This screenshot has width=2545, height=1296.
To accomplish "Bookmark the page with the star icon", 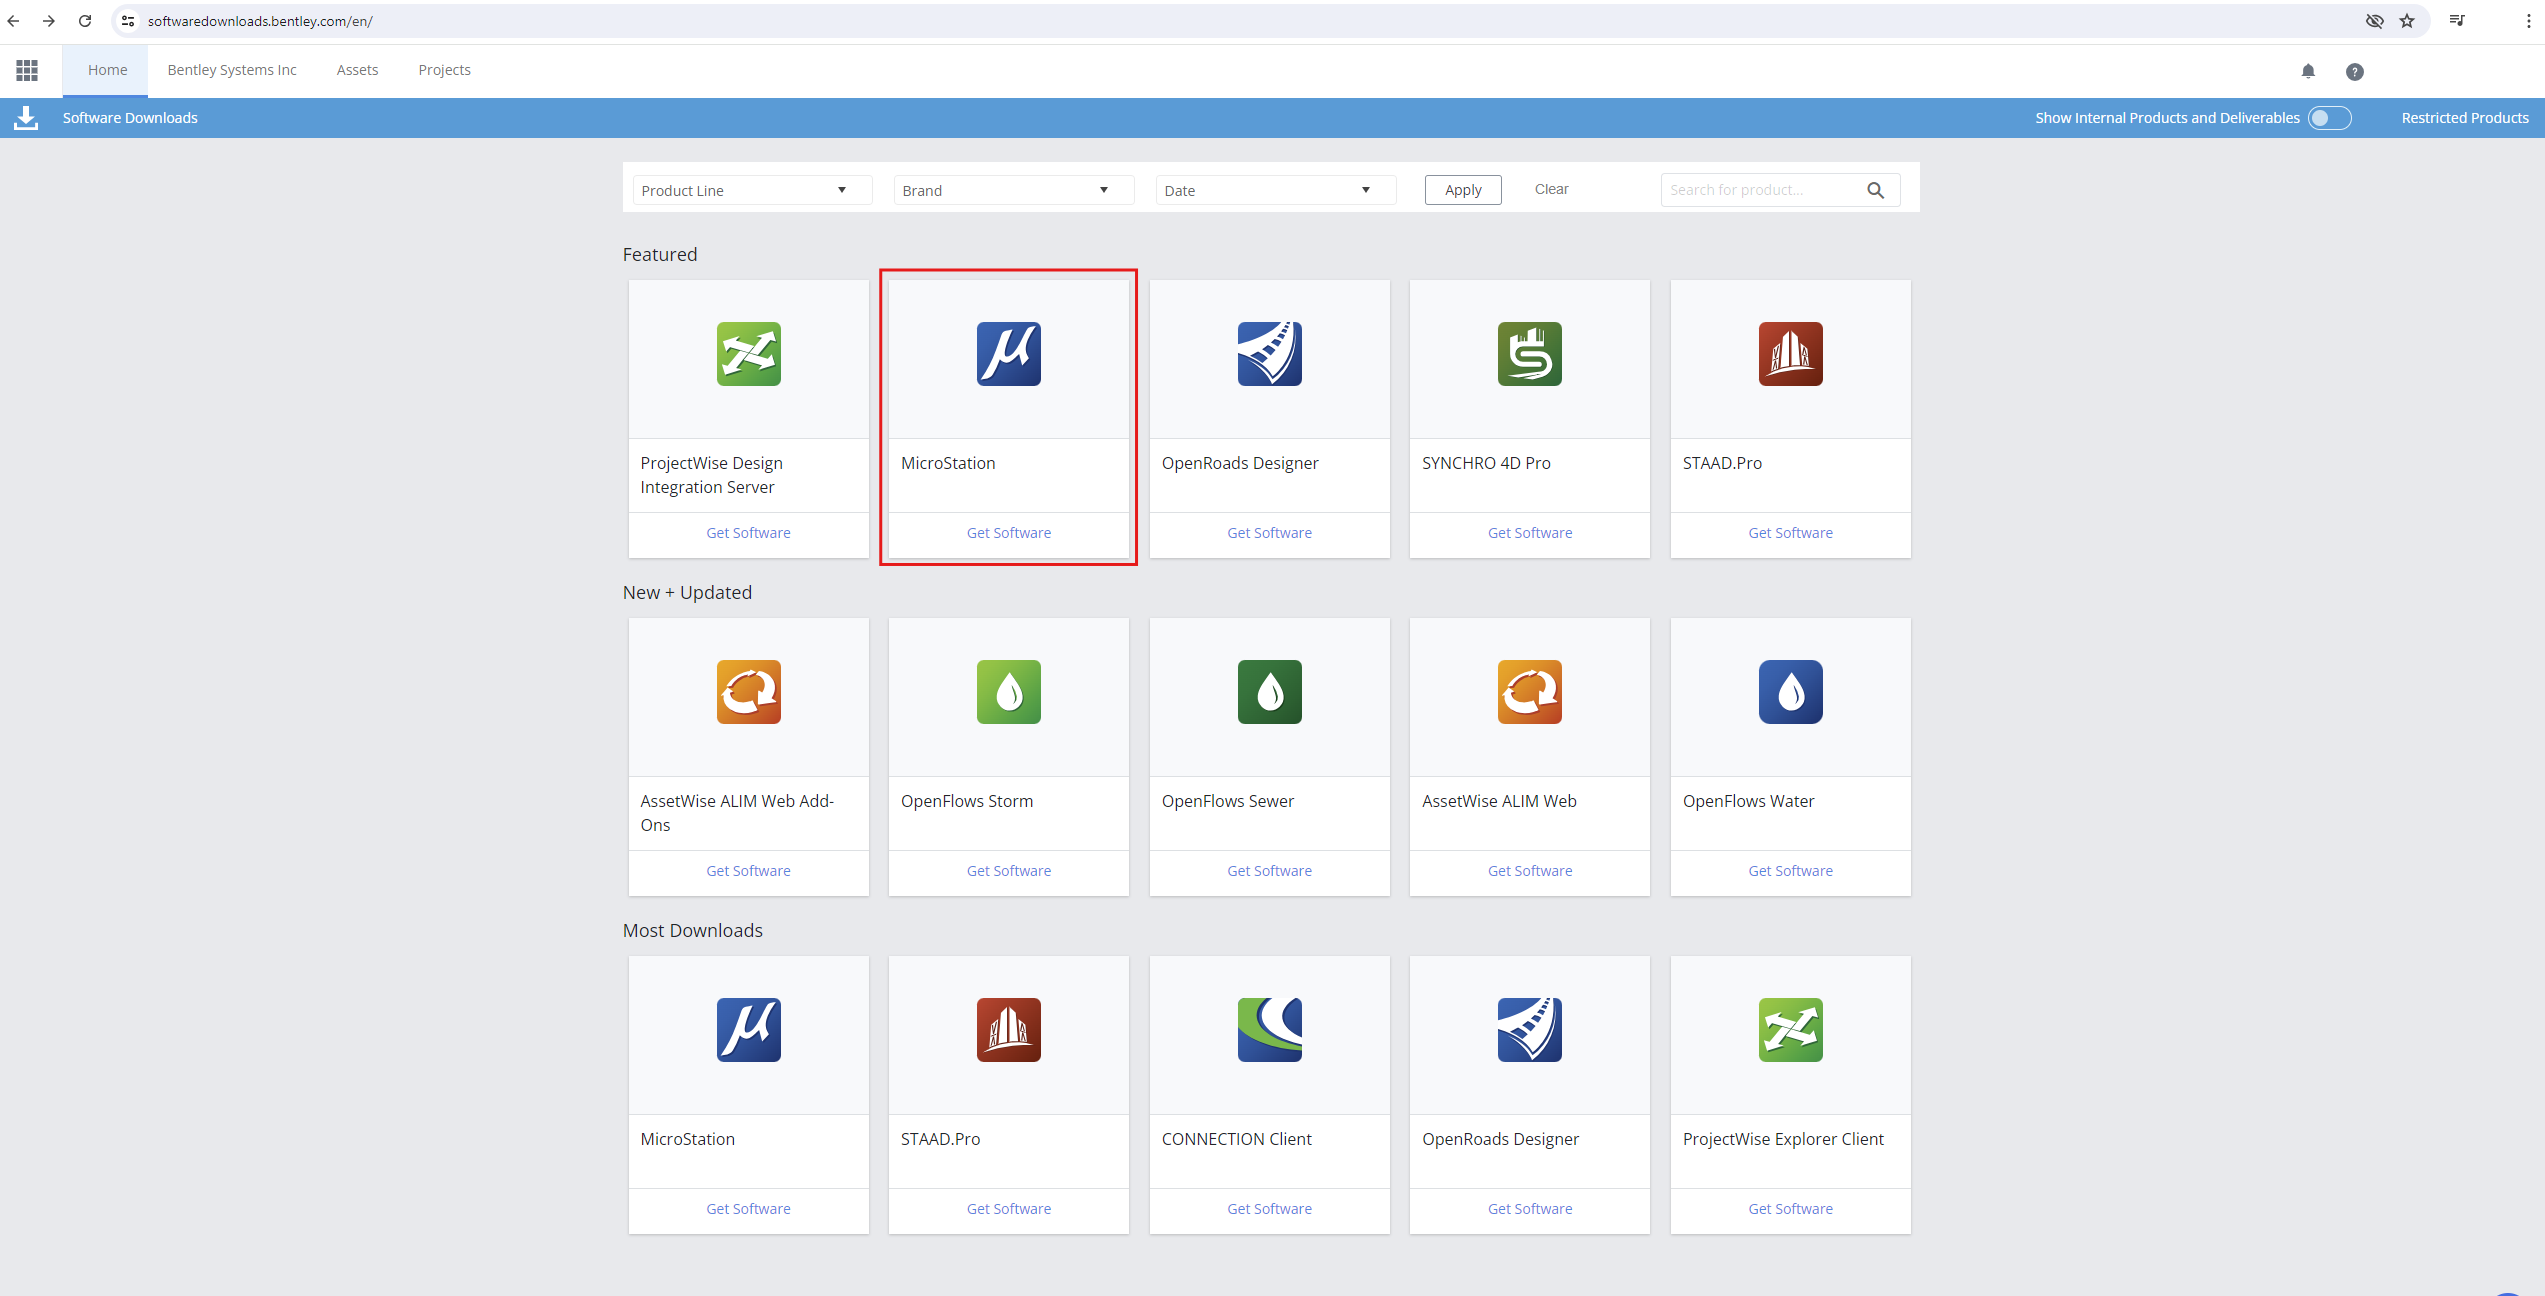I will [2407, 21].
